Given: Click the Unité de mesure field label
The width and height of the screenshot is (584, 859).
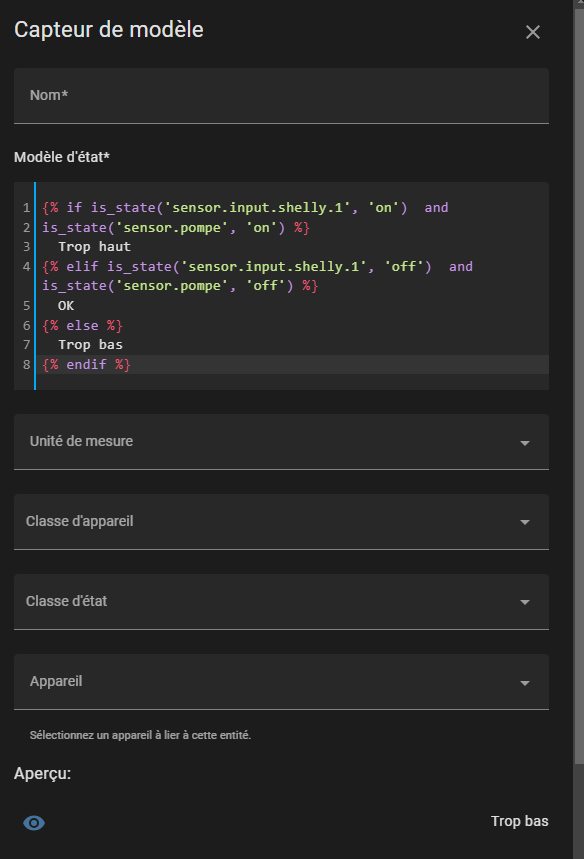Looking at the screenshot, I should coord(81,441).
